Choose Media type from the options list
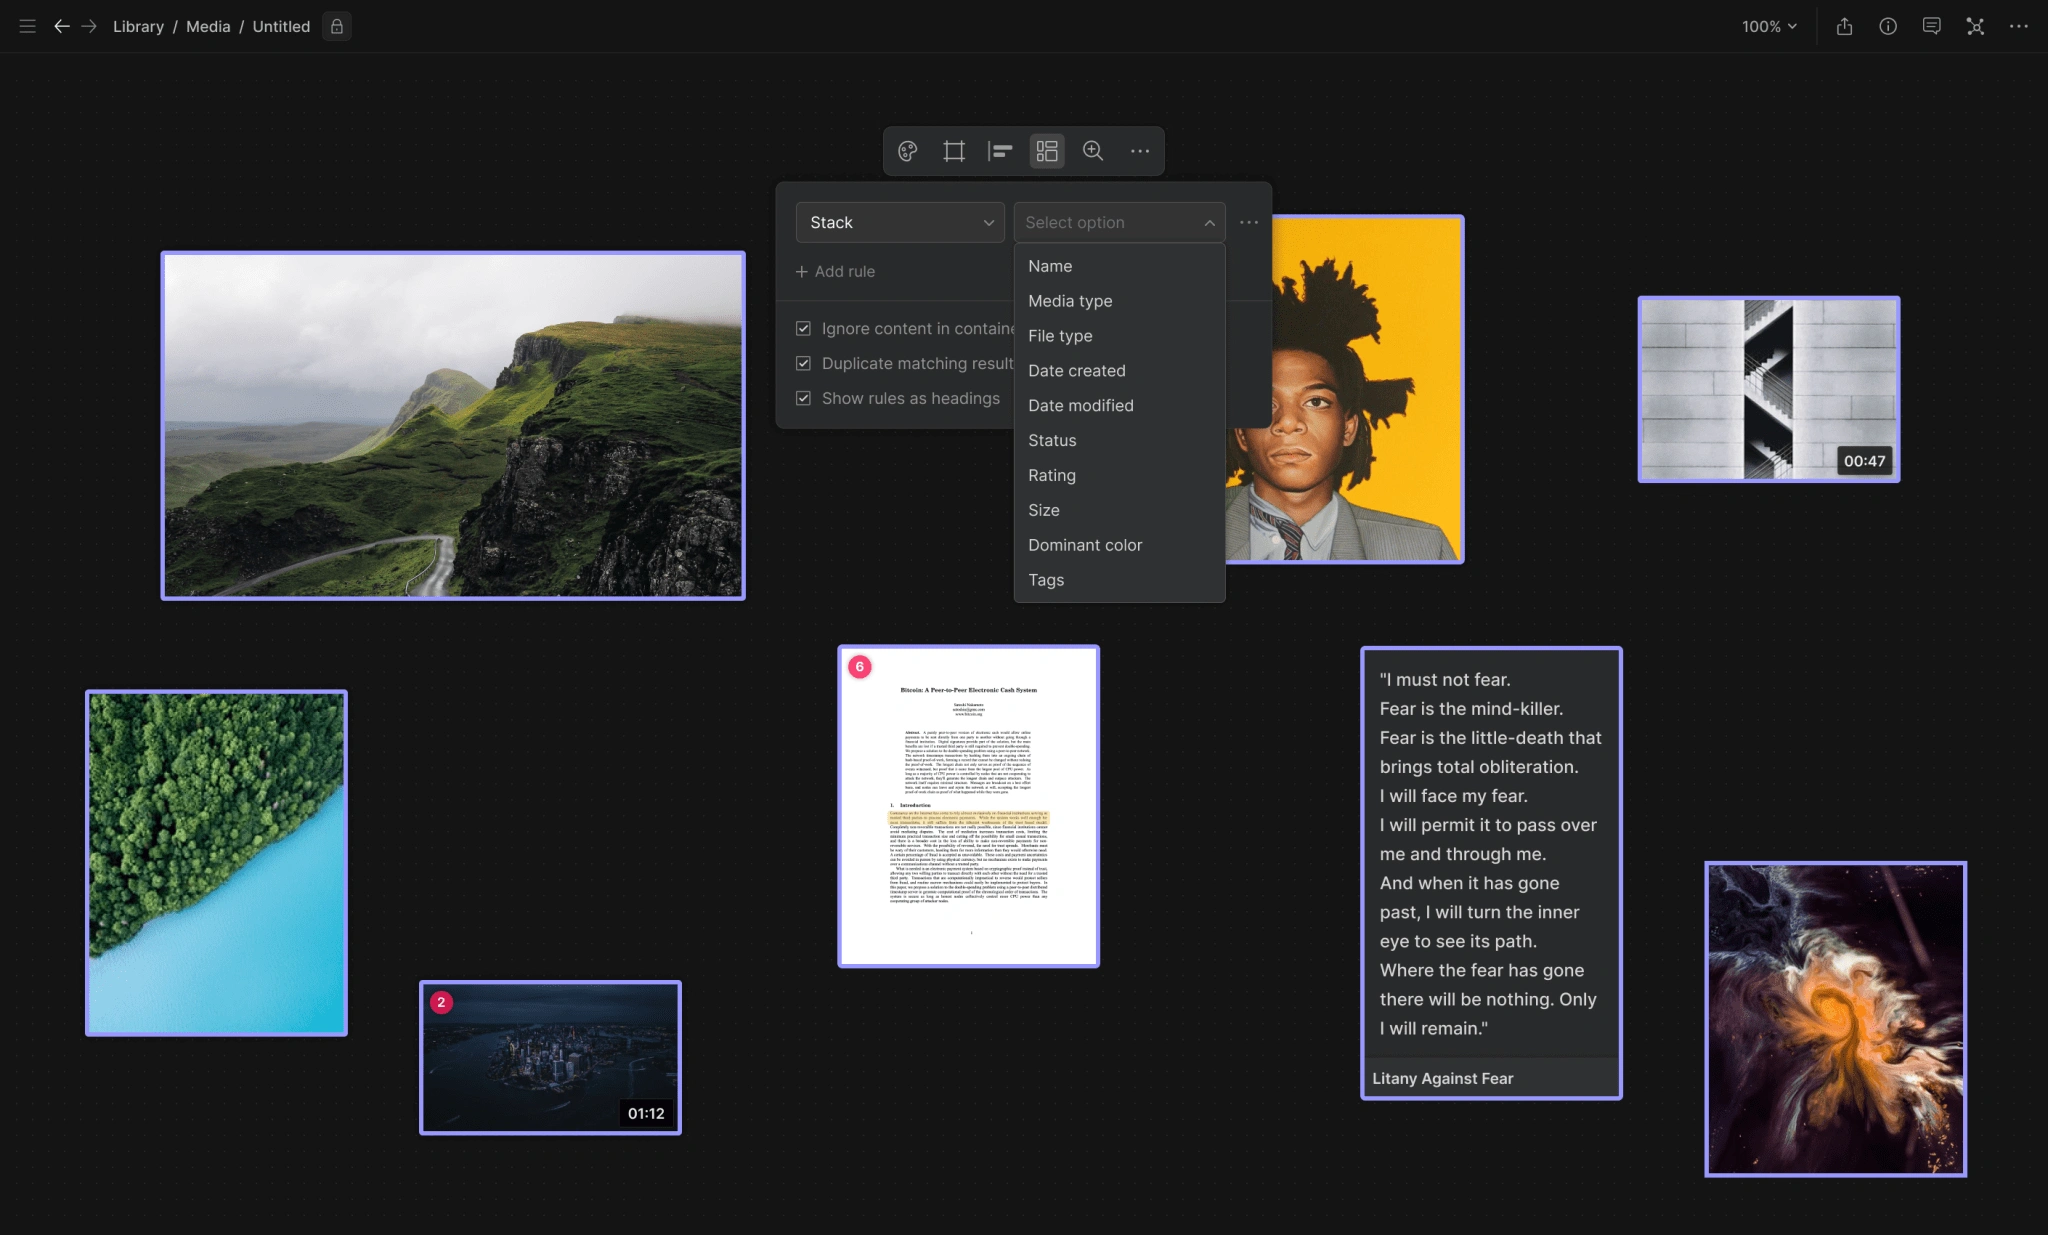The image size is (2048, 1235). point(1069,301)
